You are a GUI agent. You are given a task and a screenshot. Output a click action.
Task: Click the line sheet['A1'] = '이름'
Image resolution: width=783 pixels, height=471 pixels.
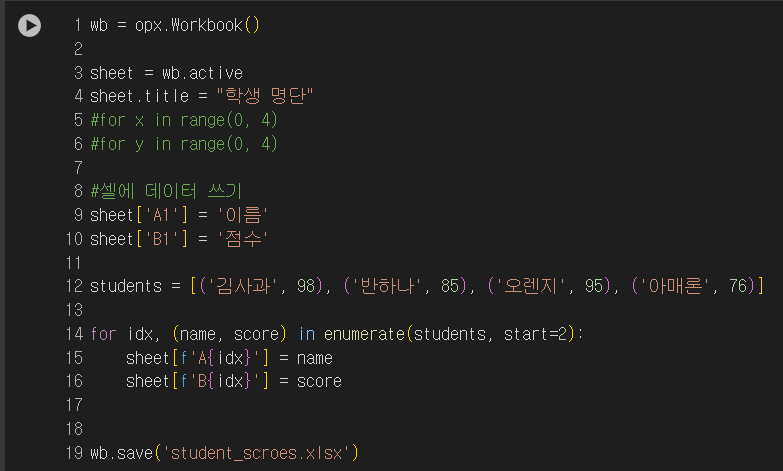click(x=179, y=215)
